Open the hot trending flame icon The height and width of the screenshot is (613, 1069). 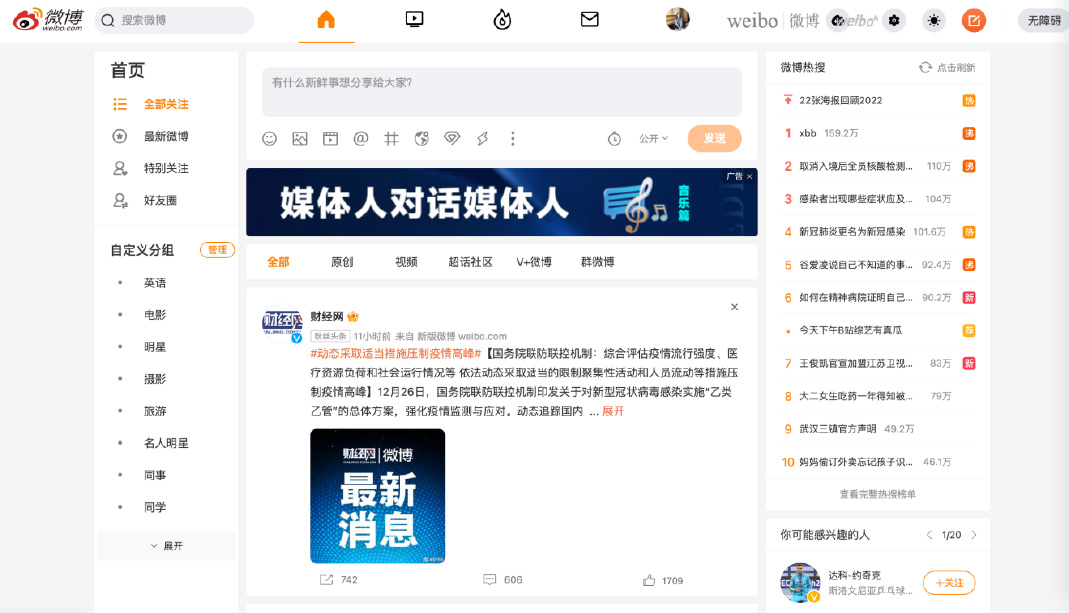[x=502, y=20]
